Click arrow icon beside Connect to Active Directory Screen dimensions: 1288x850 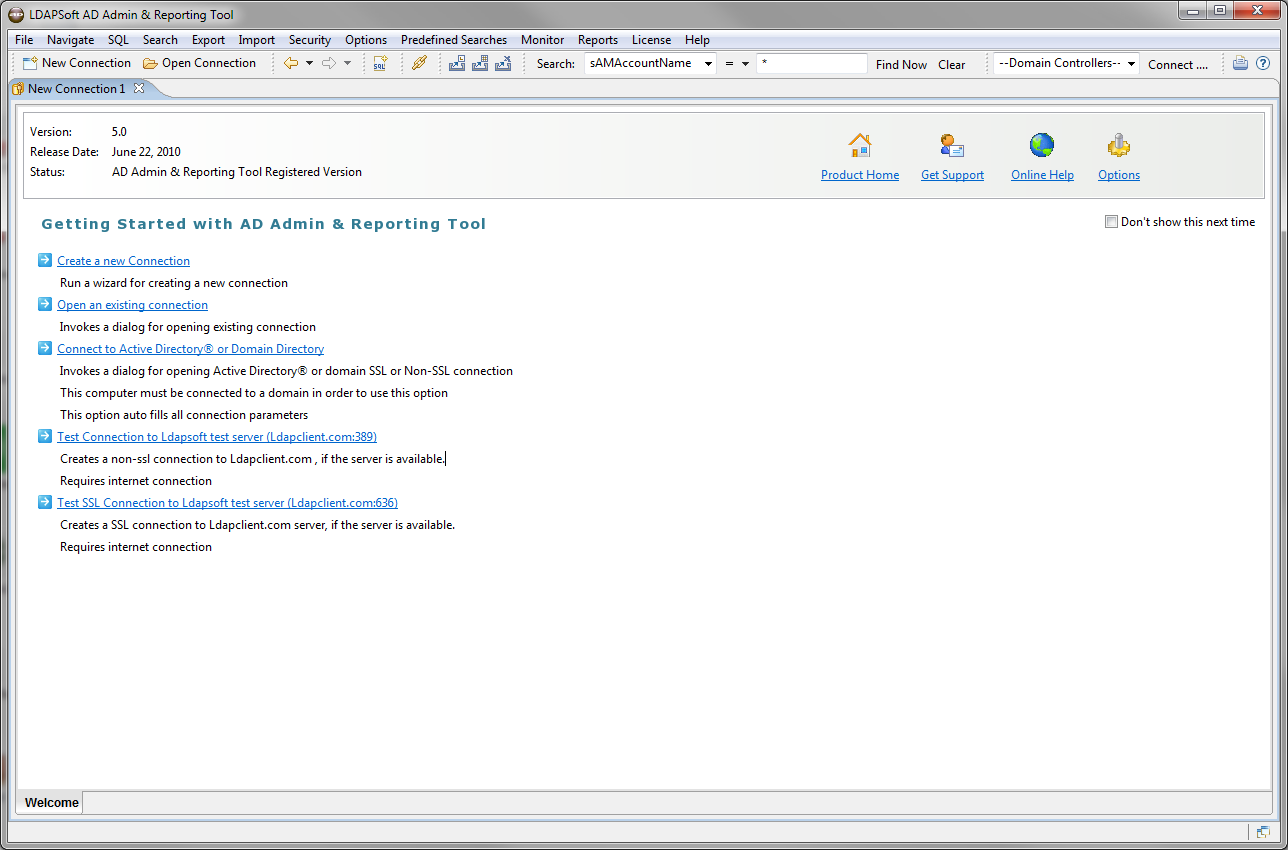click(45, 348)
